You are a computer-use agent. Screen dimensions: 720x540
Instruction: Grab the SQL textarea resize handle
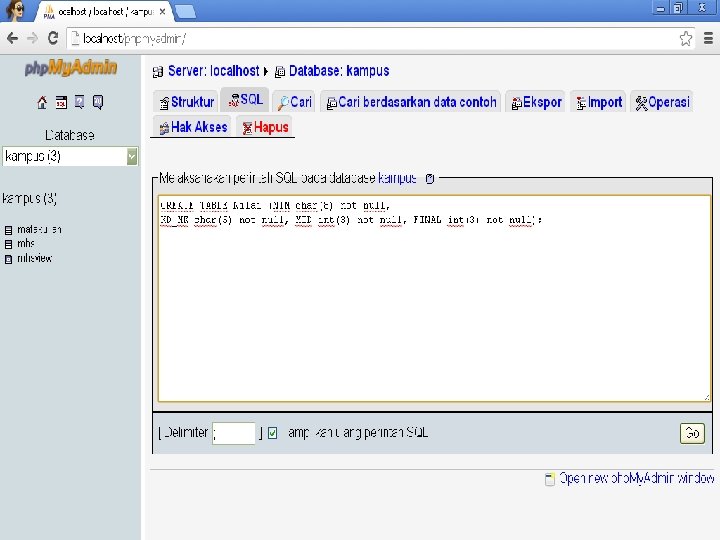pos(706,397)
